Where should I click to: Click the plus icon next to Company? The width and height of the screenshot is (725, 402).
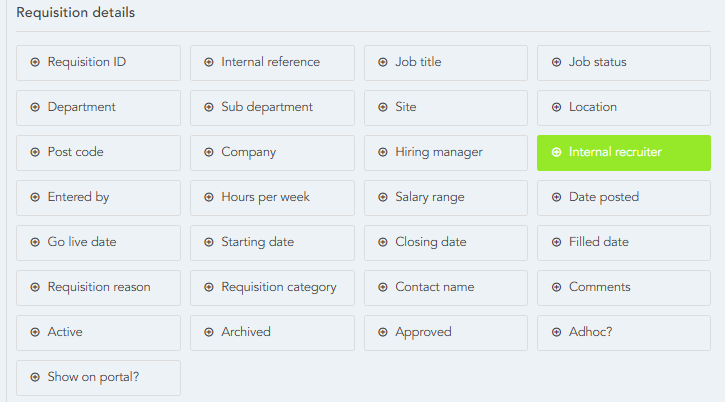(x=209, y=152)
